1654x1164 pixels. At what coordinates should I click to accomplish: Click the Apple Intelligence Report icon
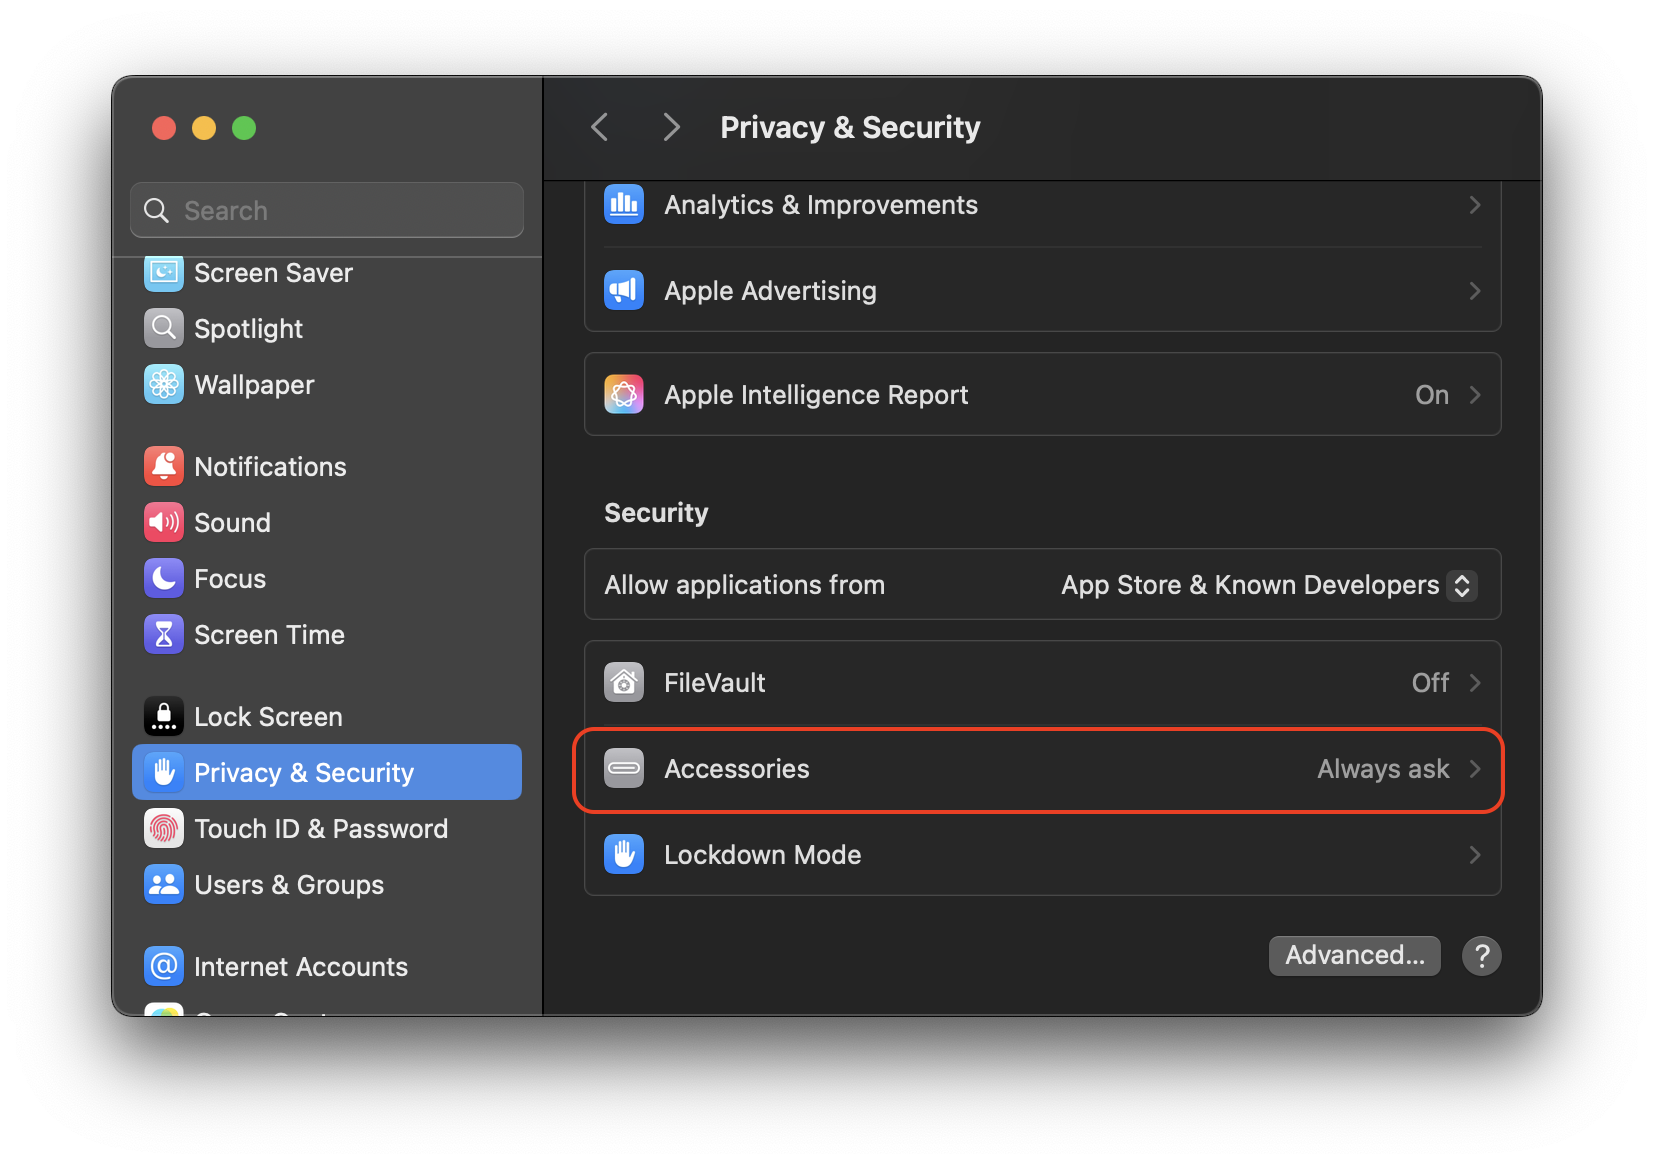[x=624, y=395]
